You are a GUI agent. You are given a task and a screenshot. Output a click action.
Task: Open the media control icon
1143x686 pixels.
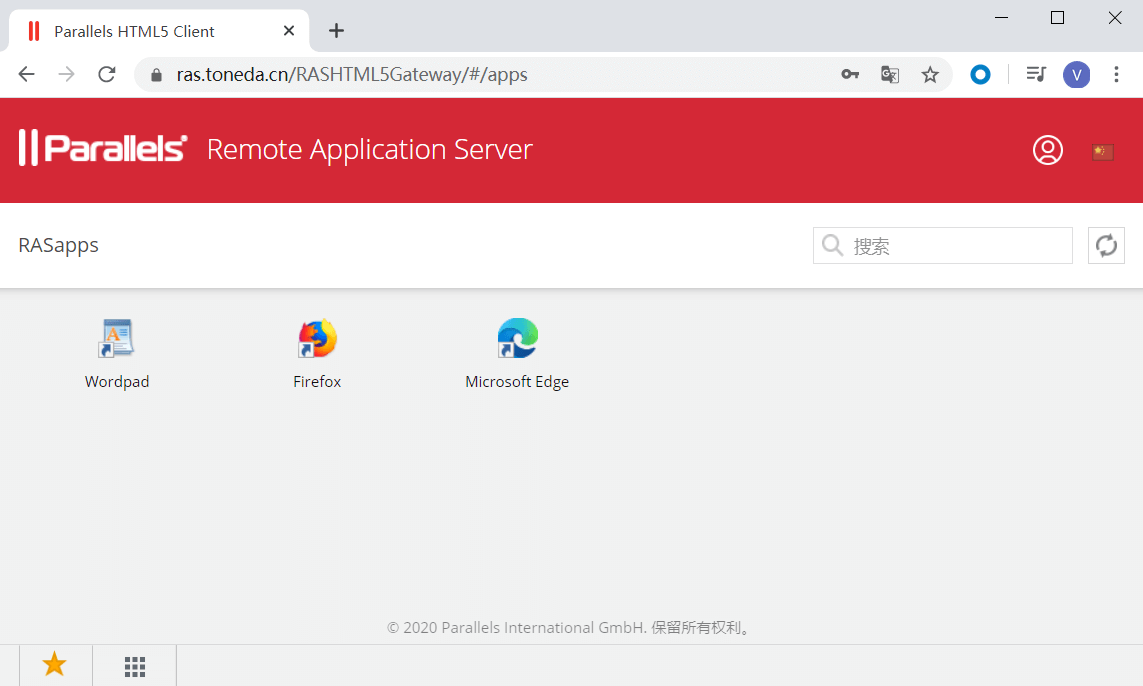click(1036, 74)
